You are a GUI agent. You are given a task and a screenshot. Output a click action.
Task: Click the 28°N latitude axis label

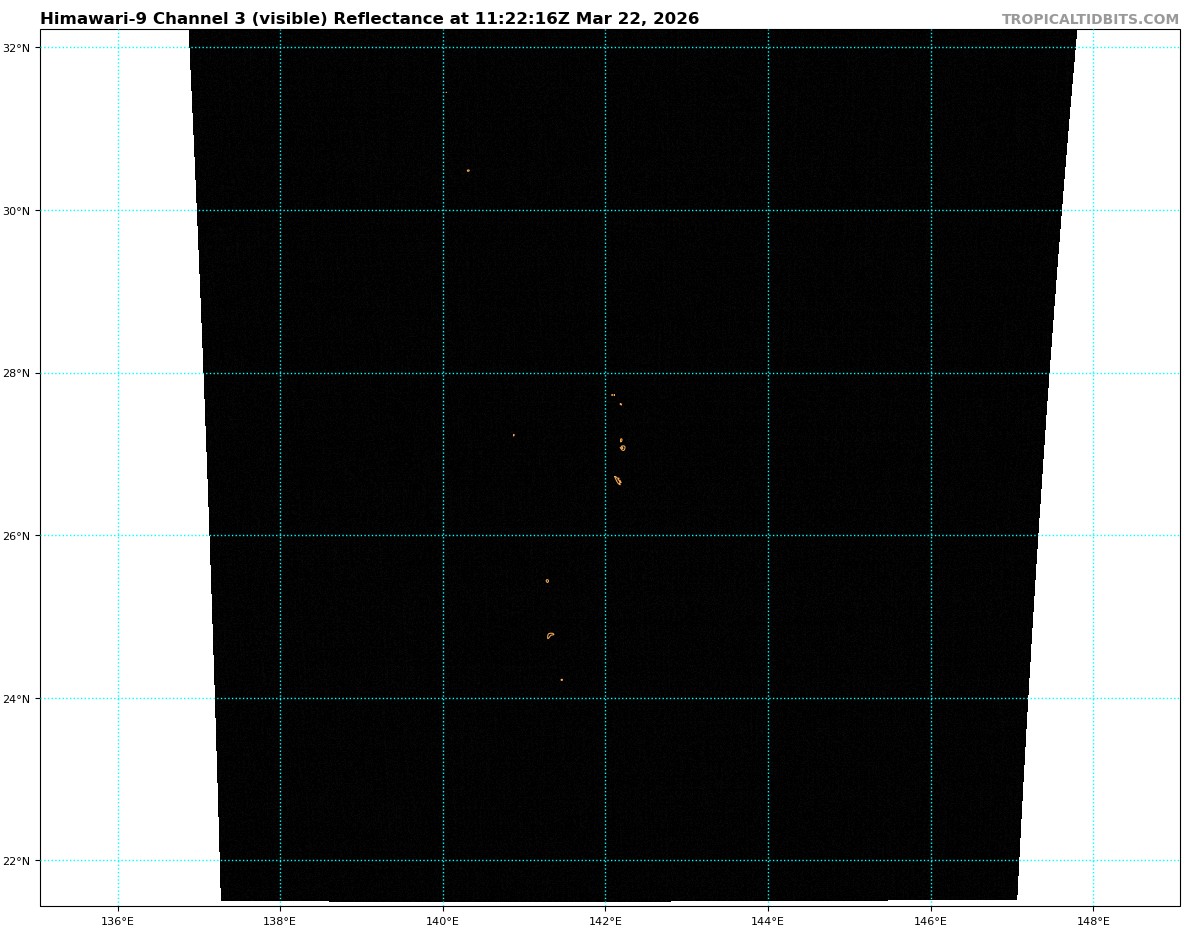click(20, 374)
